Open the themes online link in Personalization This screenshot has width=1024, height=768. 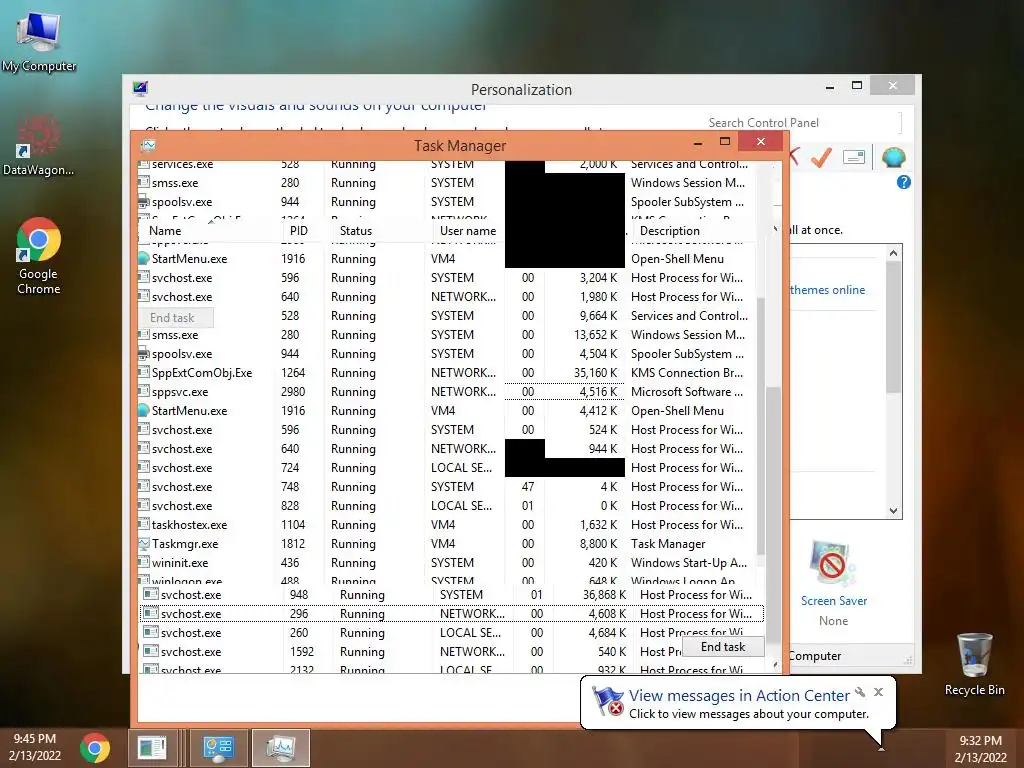(x=827, y=289)
